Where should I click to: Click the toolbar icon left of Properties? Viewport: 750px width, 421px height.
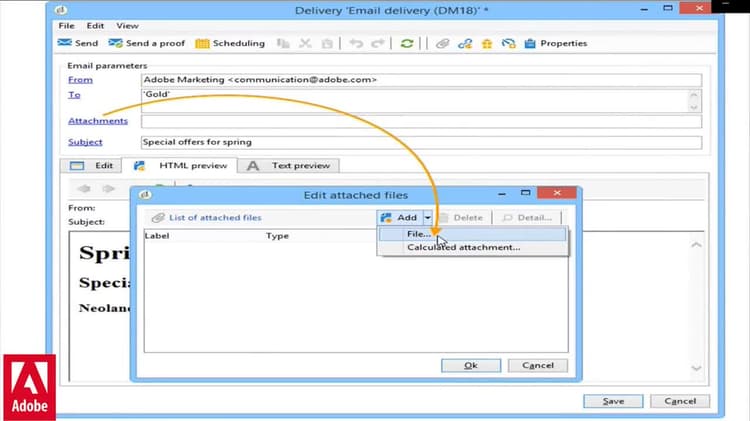point(508,44)
